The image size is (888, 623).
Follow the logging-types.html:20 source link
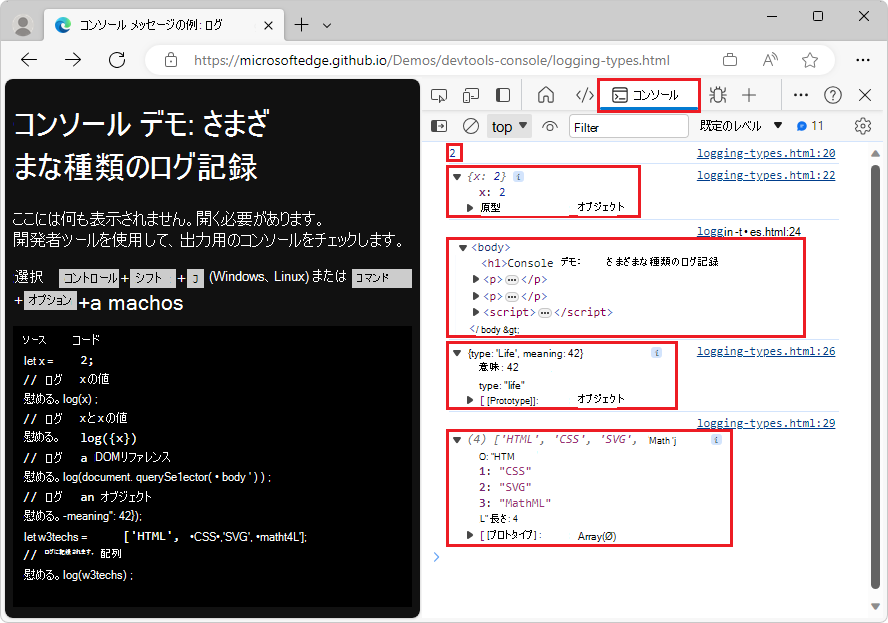(x=765, y=152)
